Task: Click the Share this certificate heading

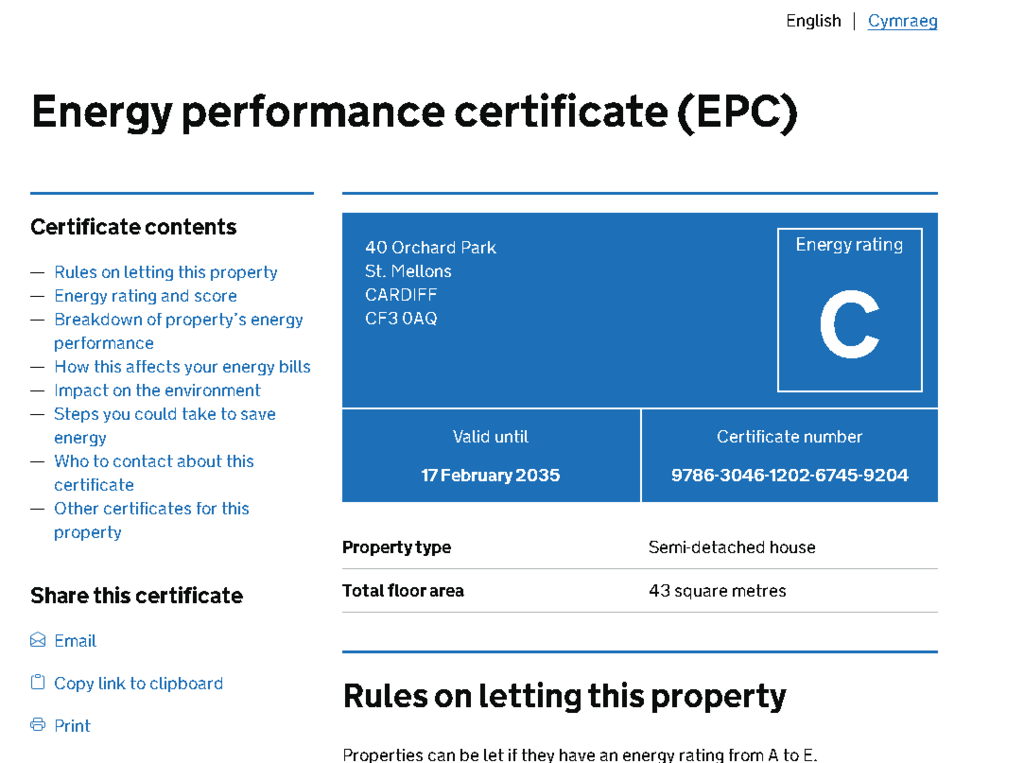Action: click(x=136, y=595)
